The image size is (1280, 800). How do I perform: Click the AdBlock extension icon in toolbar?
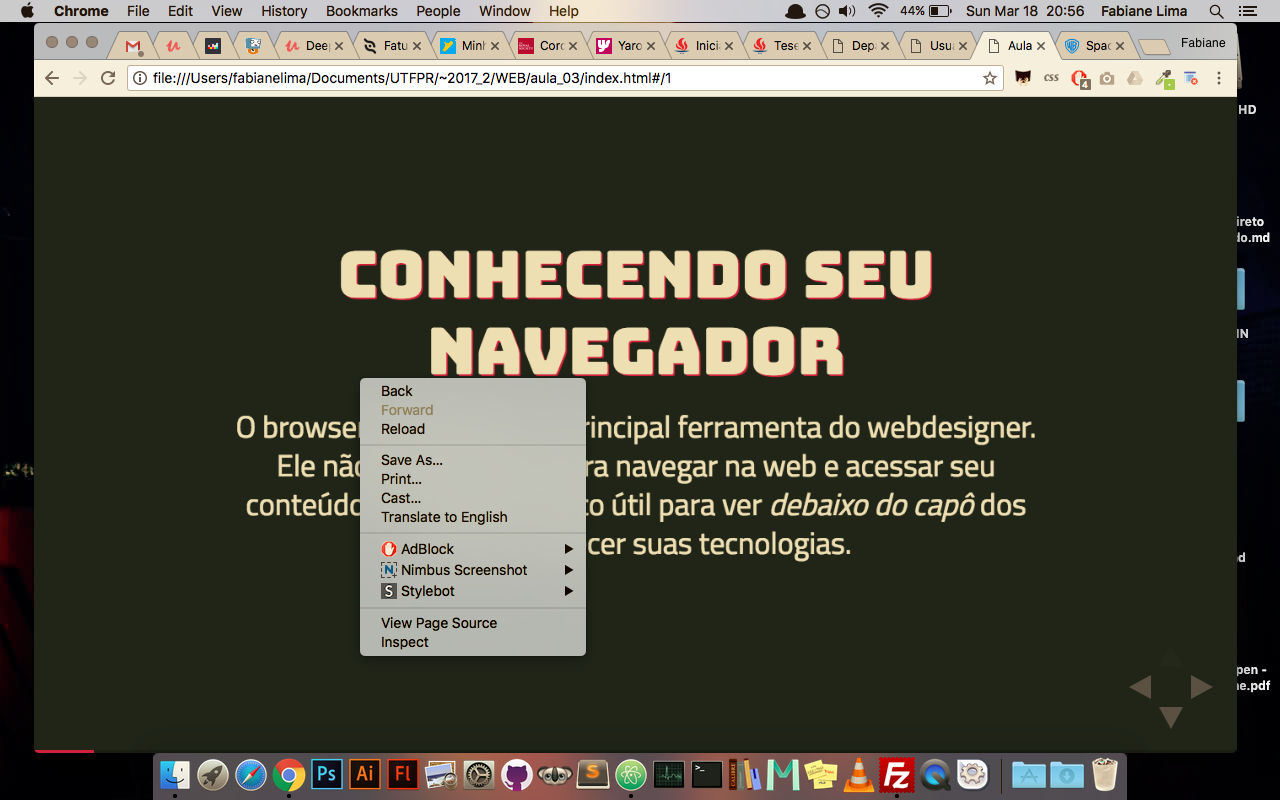tap(1079, 78)
